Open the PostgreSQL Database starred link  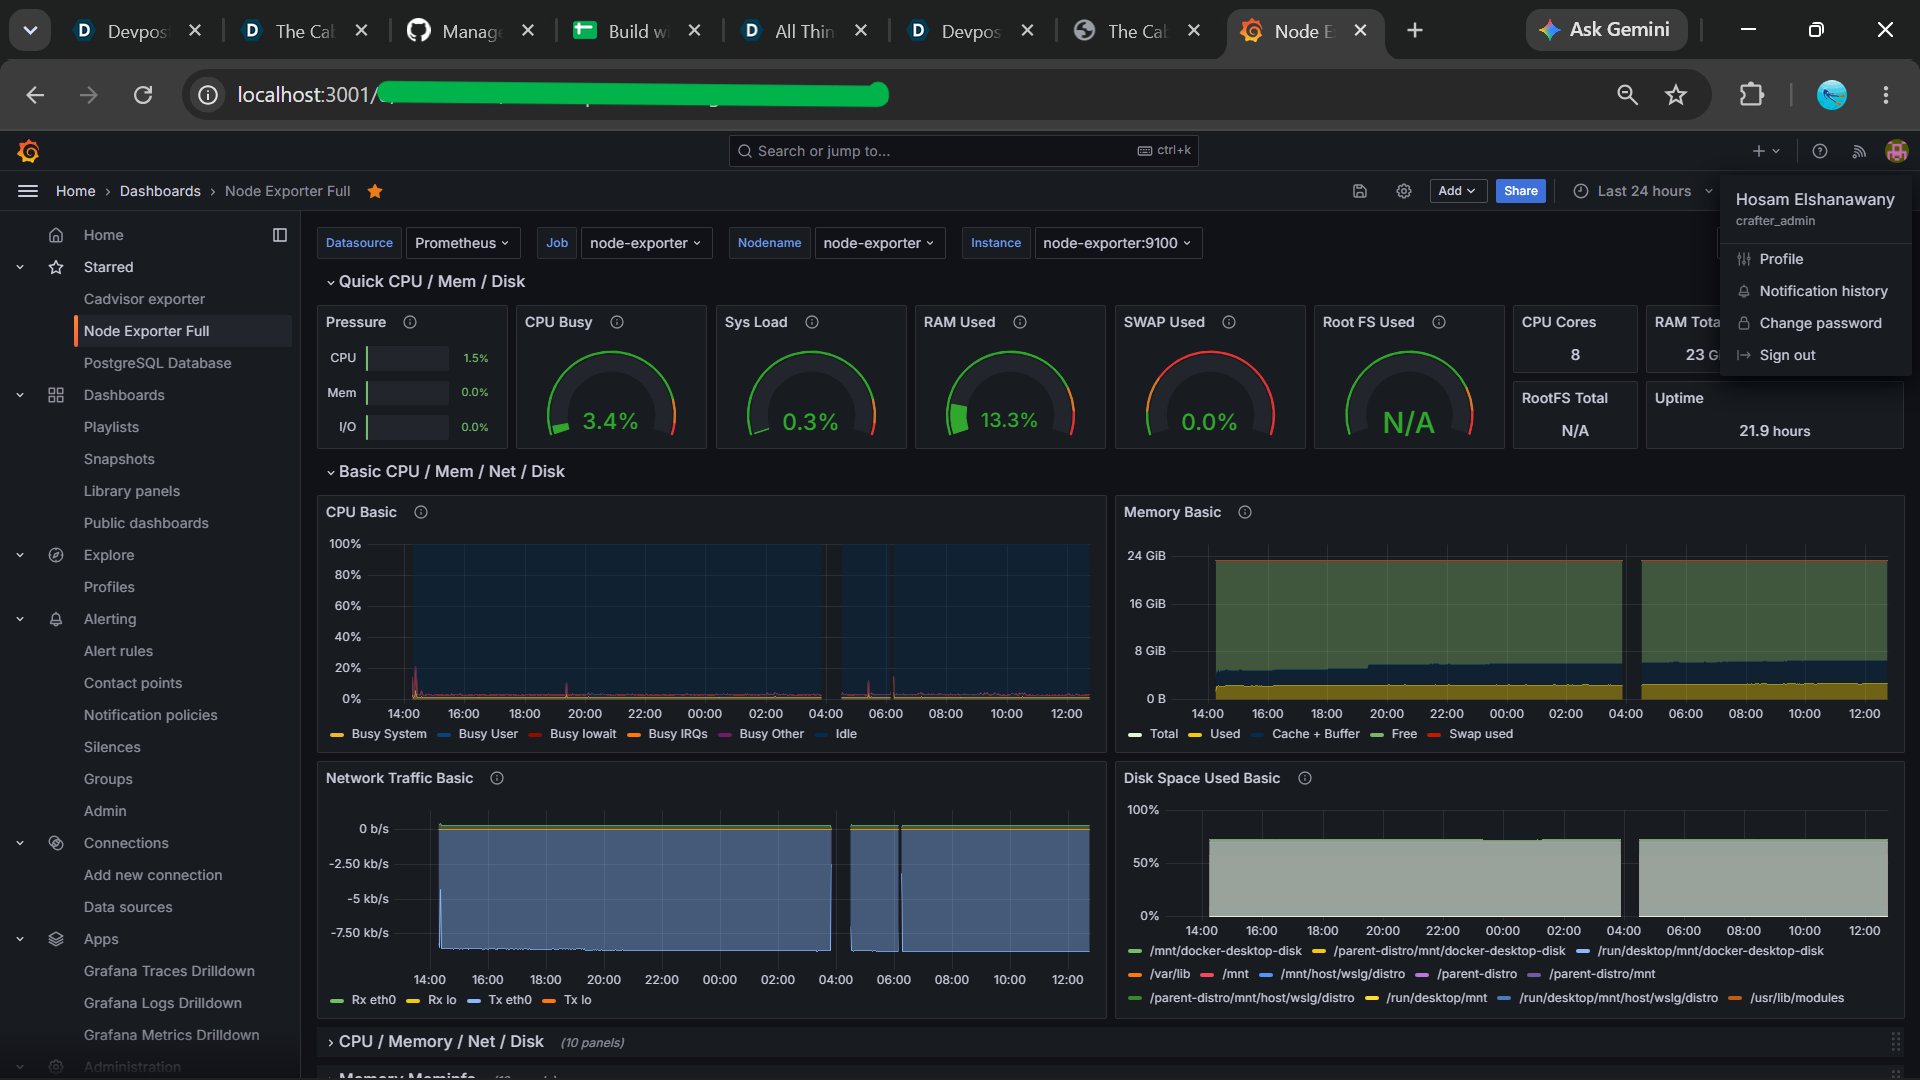(x=157, y=363)
